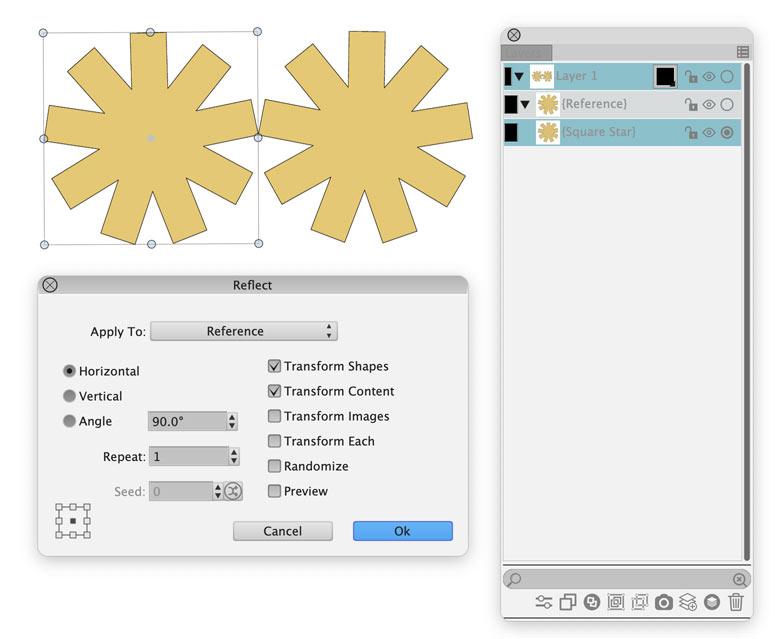Enable the Transform Each checkbox
This screenshot has height=639, width=775.
point(274,441)
